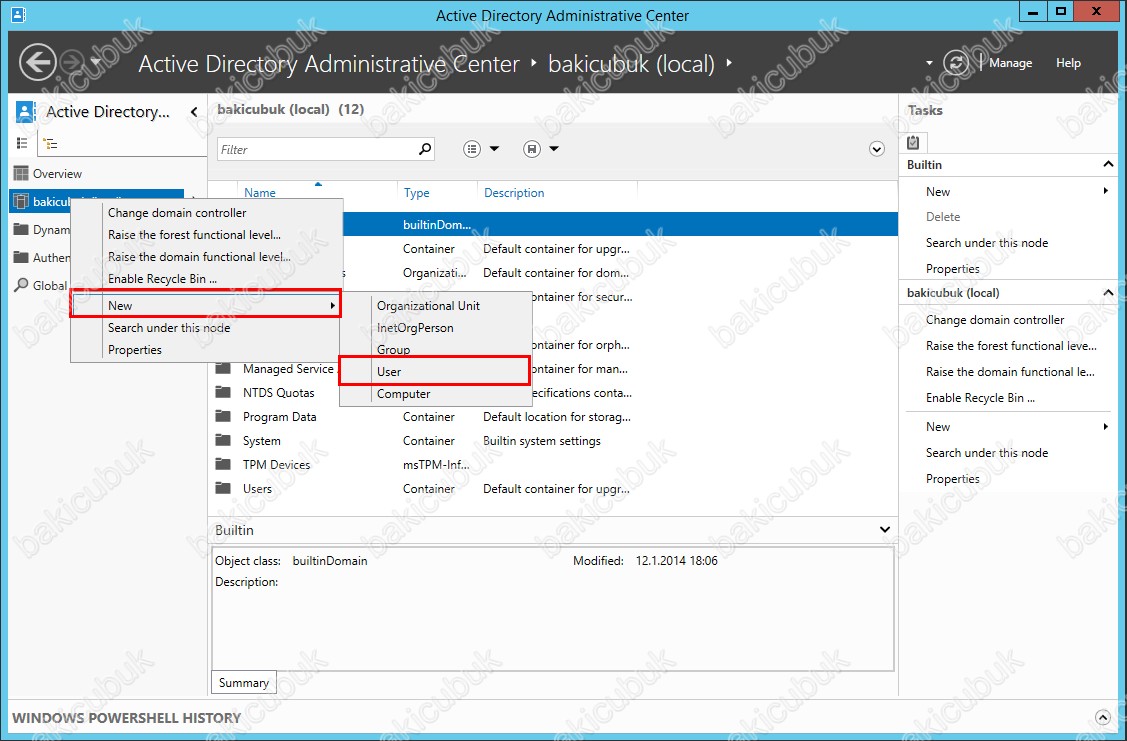Collapse the Builtin tasks section
This screenshot has width=1127, height=741.
click(1108, 165)
